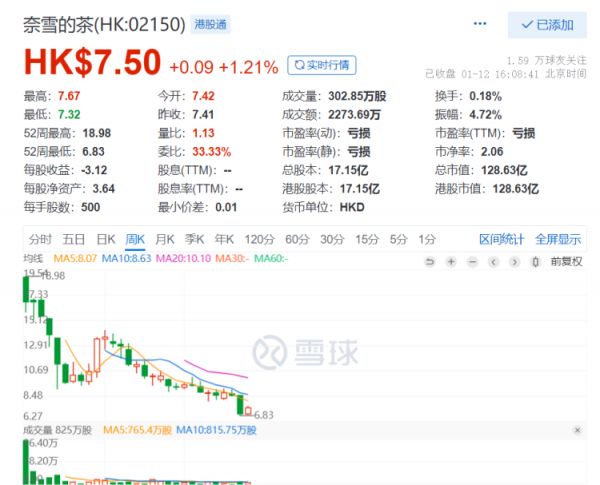Switch to 分时 chart tab
Viewport: 600px width, 485px height.
tap(40, 239)
